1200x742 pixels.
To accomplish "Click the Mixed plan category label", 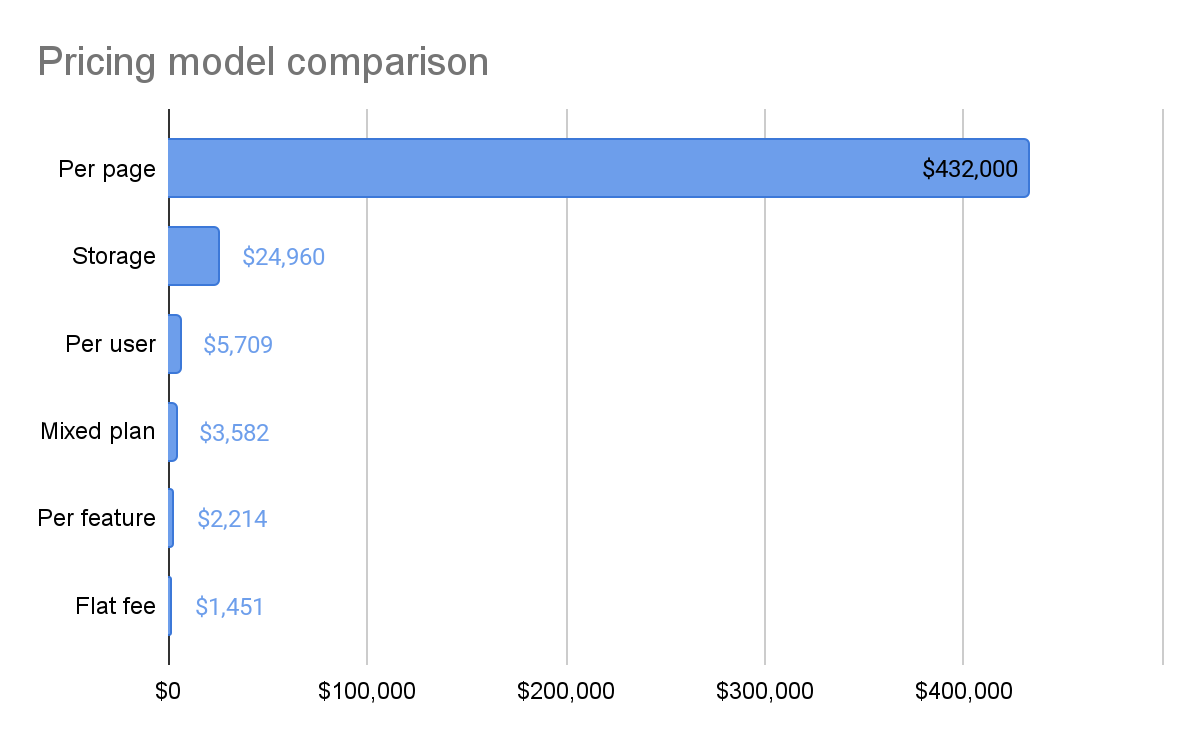I will pyautogui.click(x=98, y=432).
